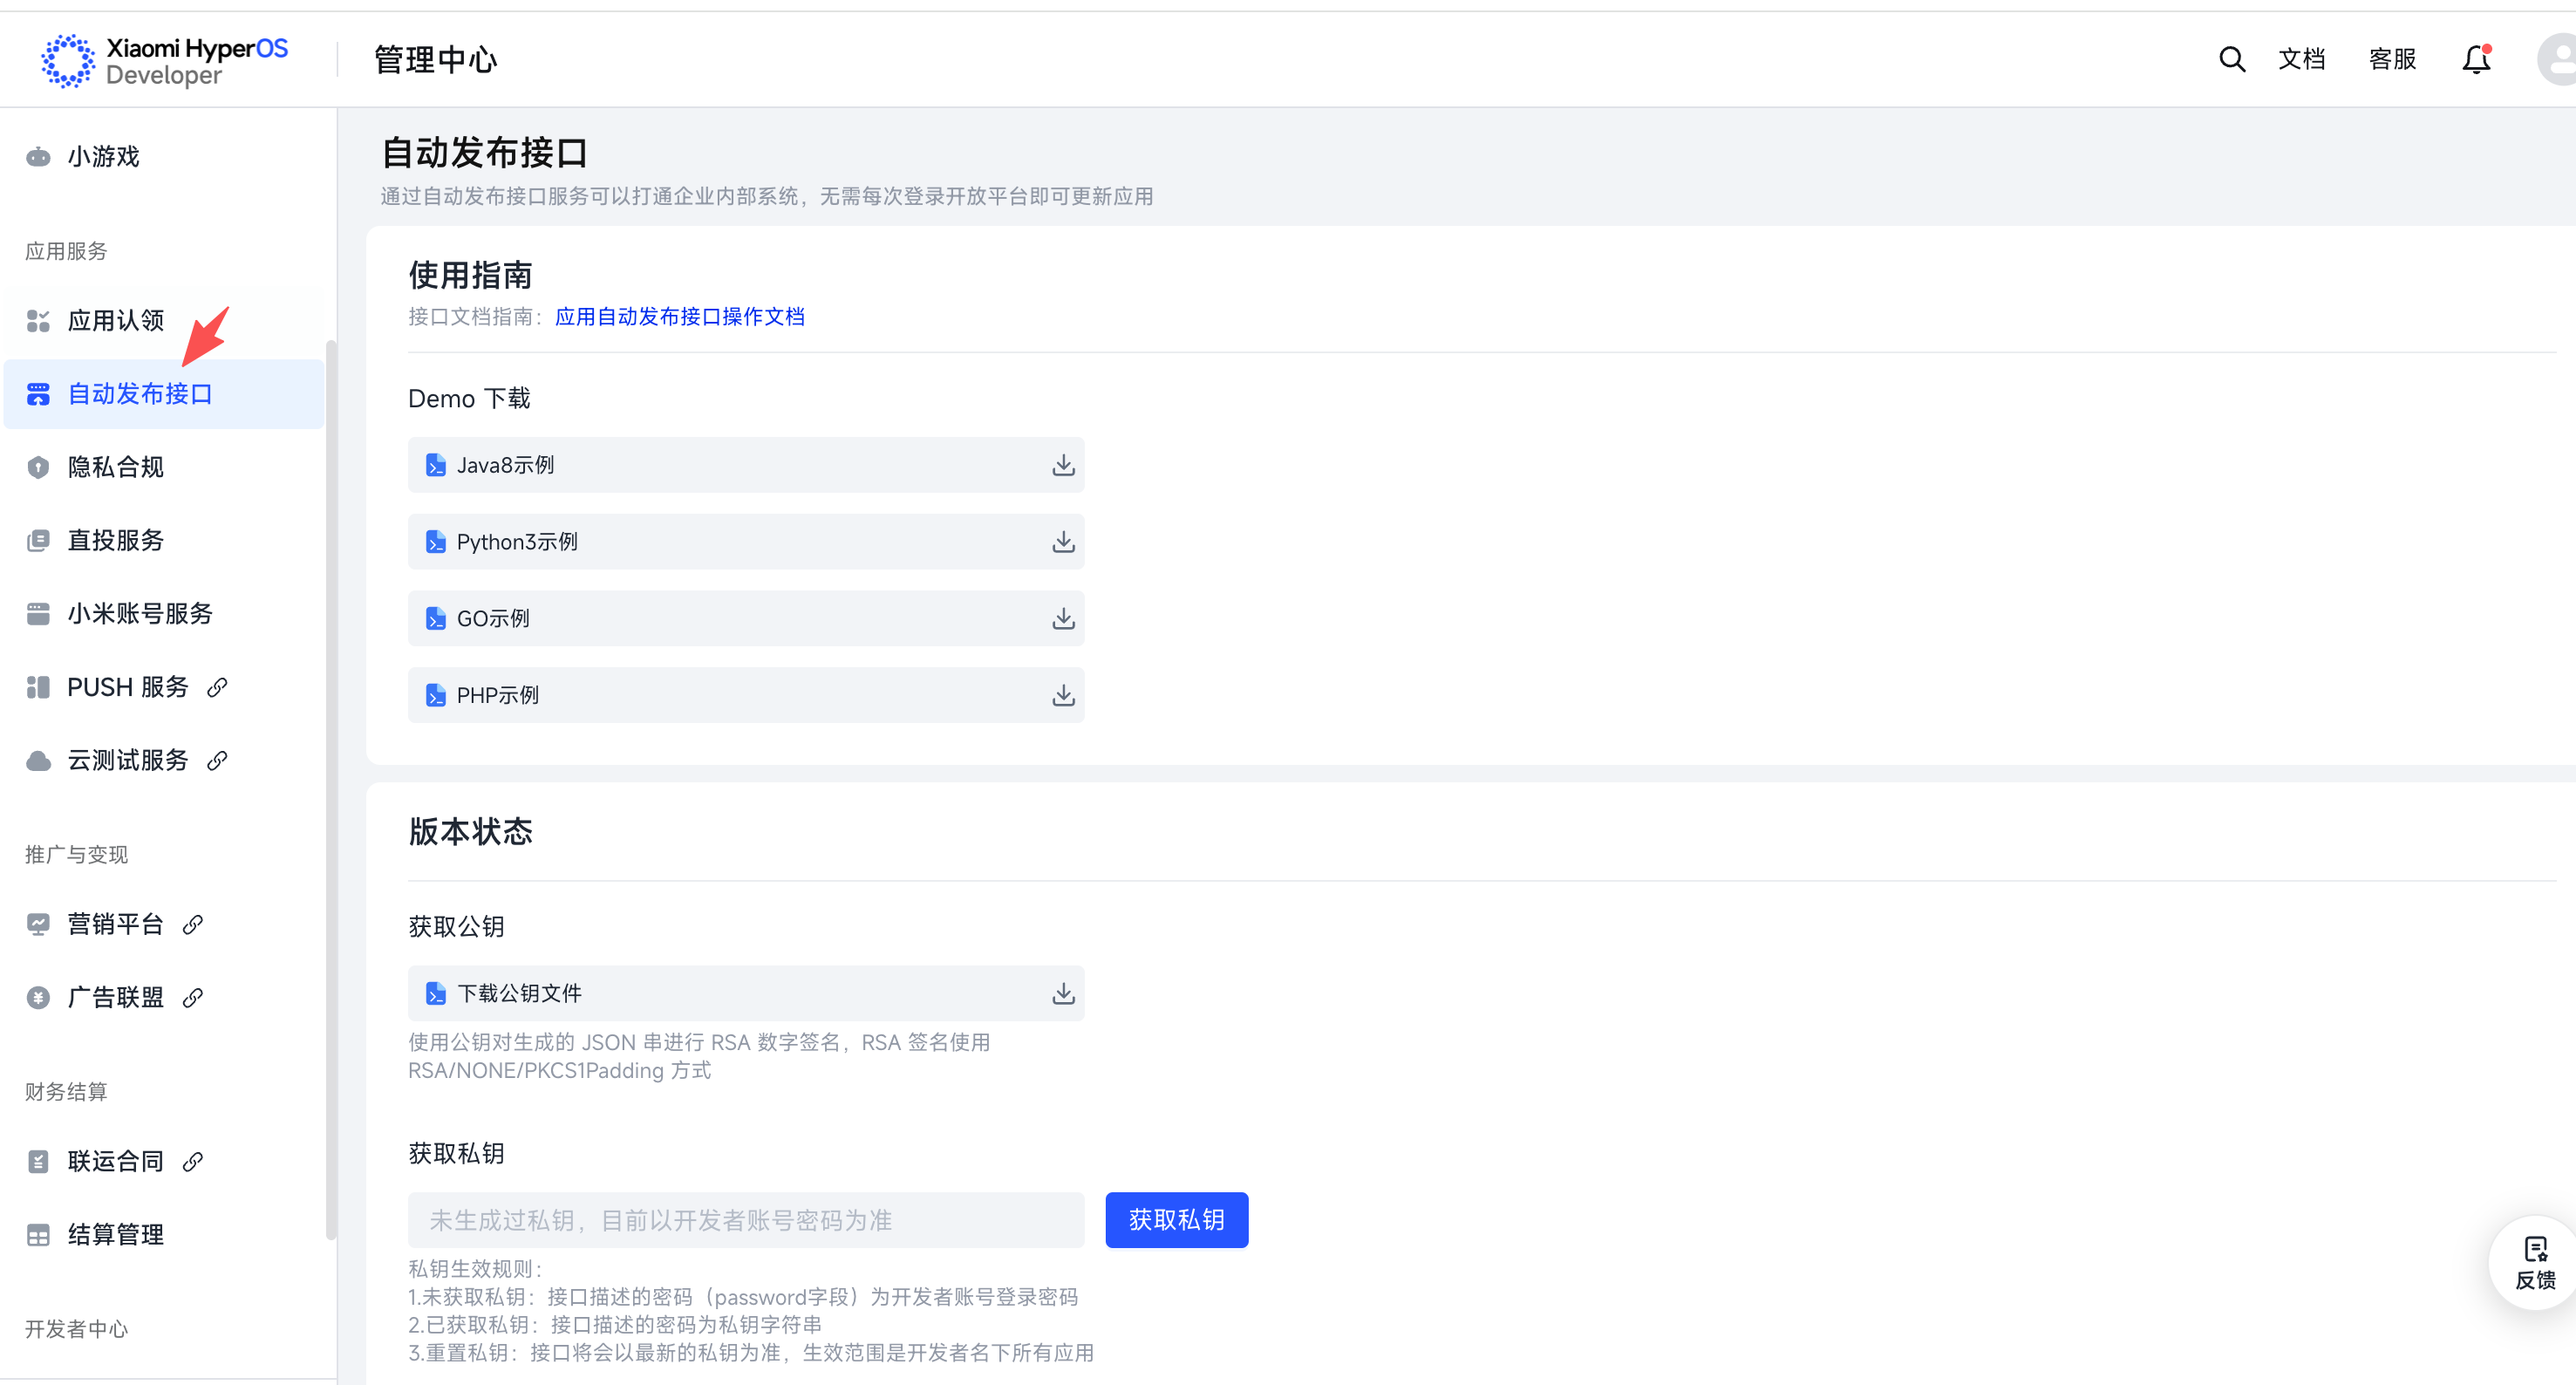Screen dimensions: 2576x1385
Task: Download the Java8示例 demo file
Action: point(1062,465)
